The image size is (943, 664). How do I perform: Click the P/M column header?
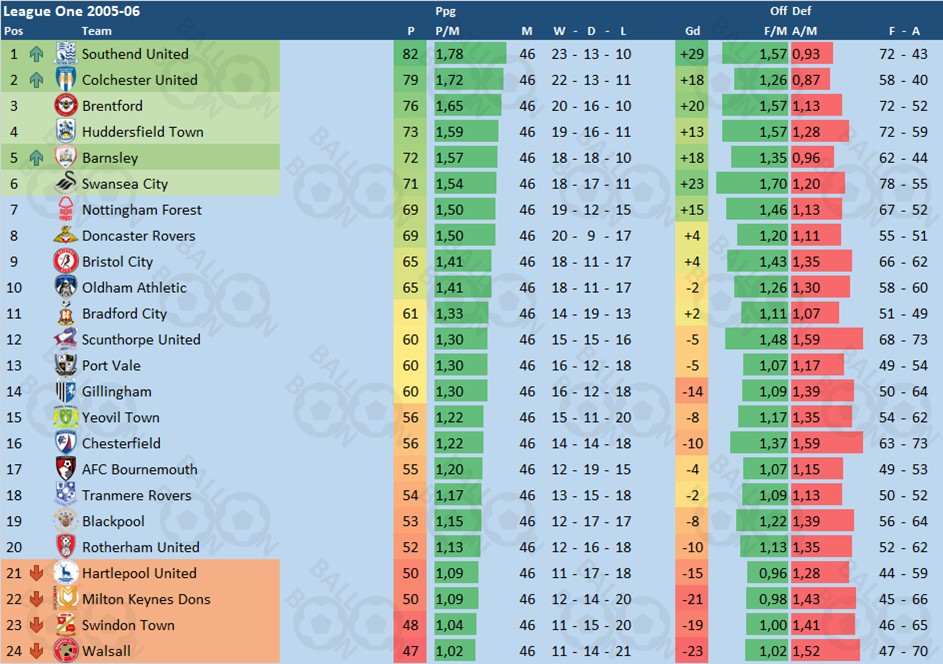click(447, 31)
